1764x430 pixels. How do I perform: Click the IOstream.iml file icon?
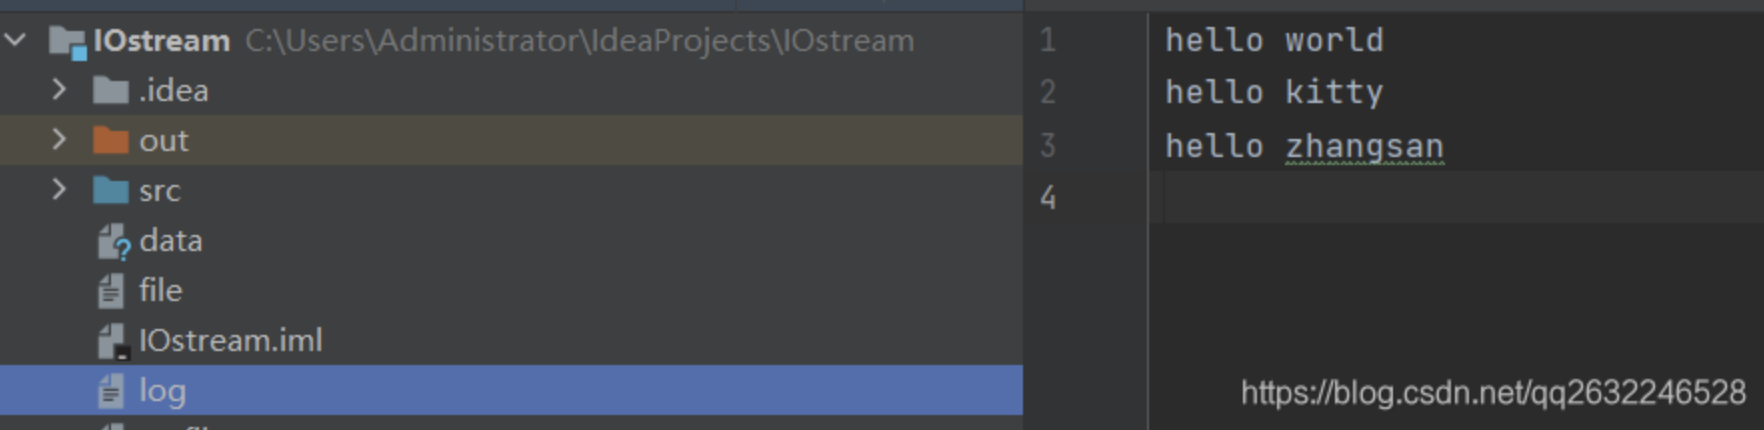tap(112, 342)
